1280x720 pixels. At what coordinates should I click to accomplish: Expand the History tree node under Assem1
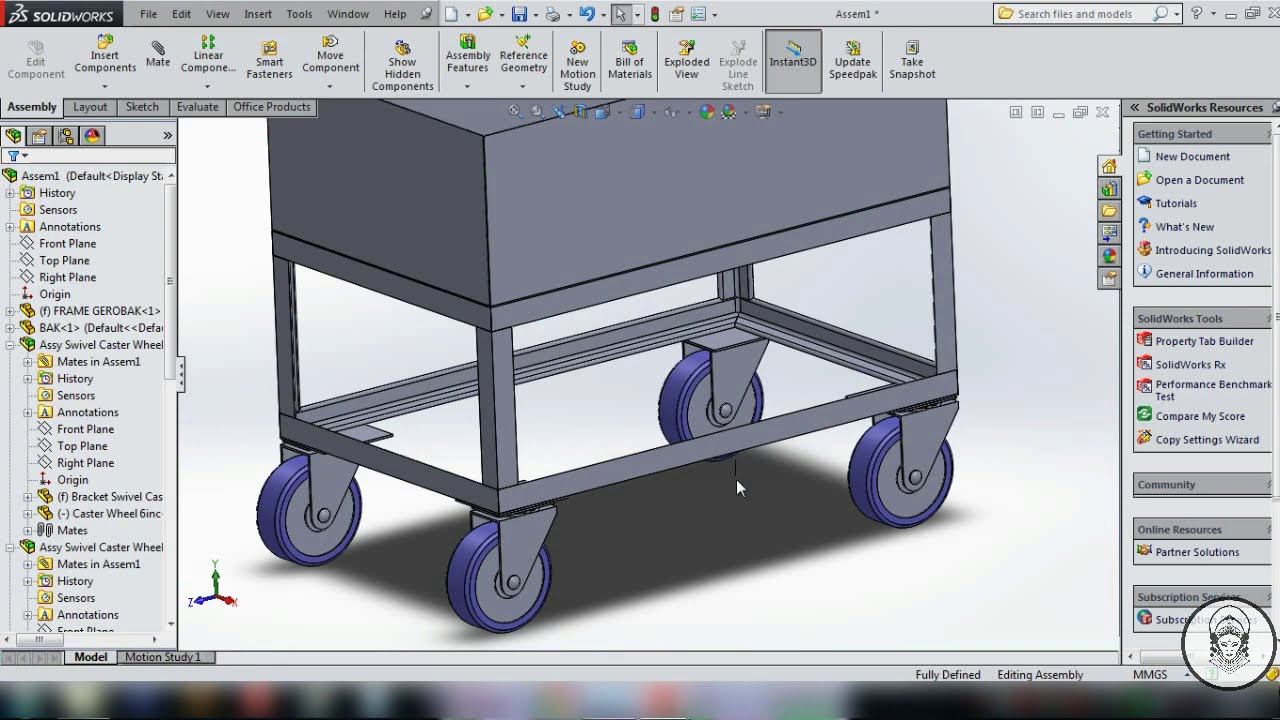[x=10, y=193]
